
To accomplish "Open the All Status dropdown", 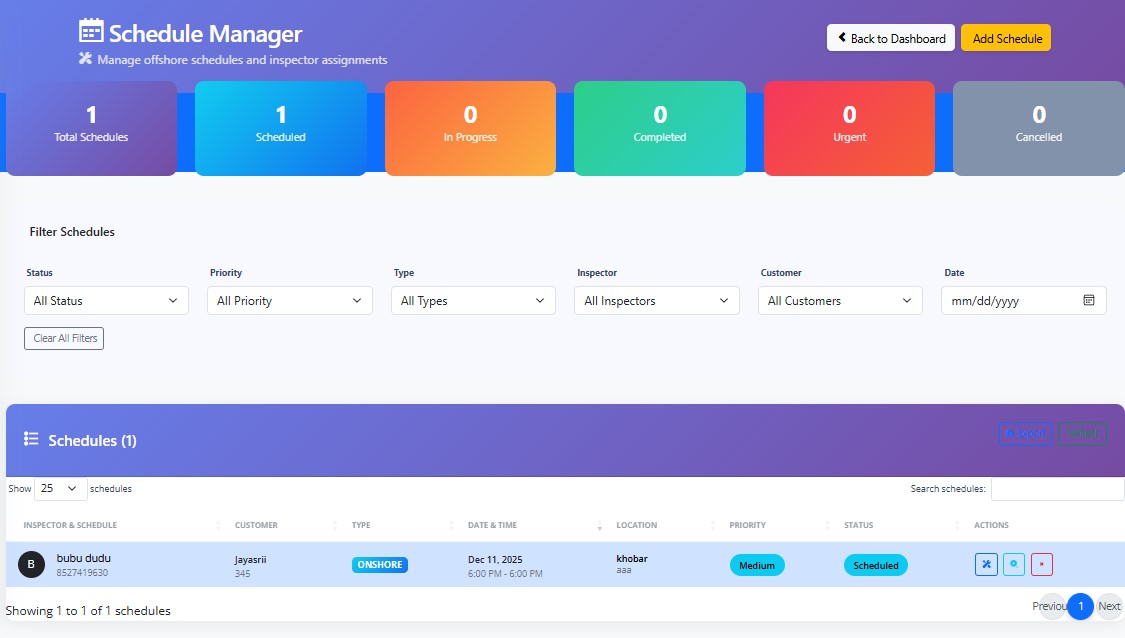I will coord(106,300).
